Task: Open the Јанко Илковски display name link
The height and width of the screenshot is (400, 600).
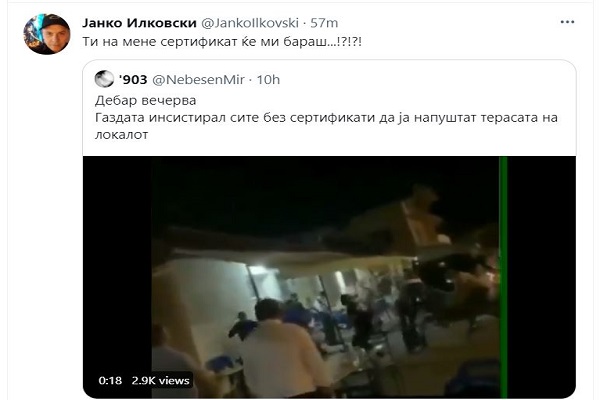Action: pos(139,23)
